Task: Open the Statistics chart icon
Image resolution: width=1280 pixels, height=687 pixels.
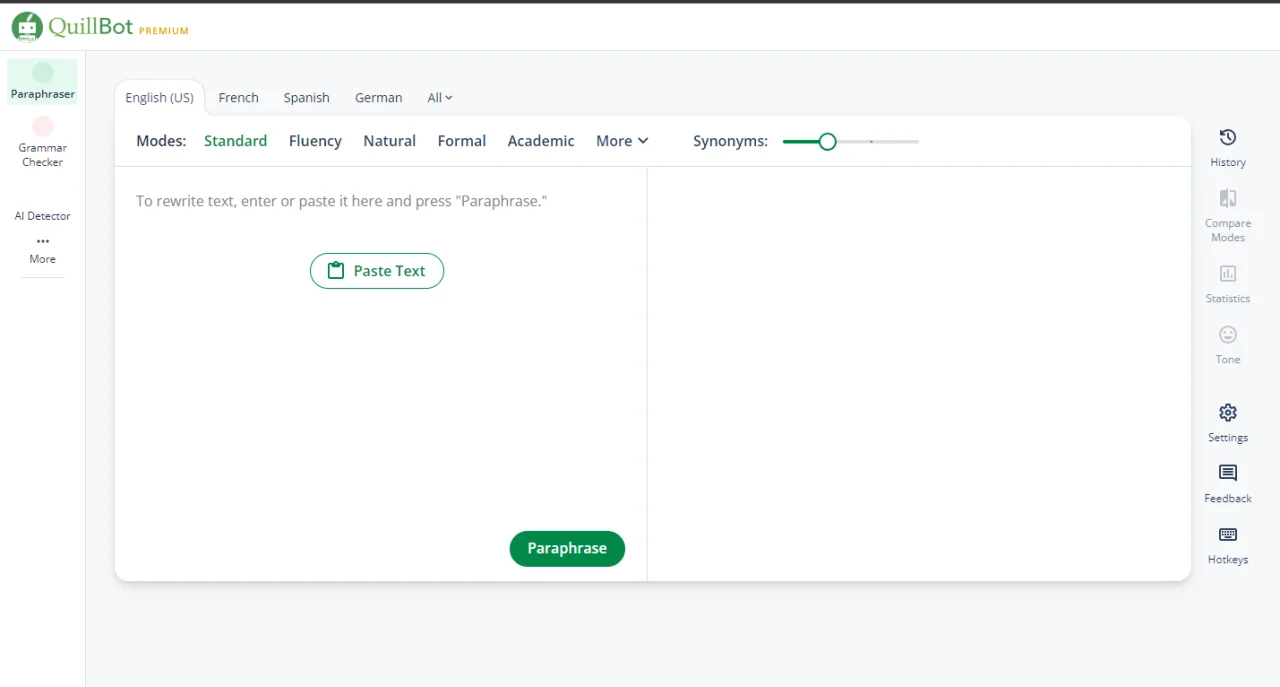Action: click(1228, 273)
